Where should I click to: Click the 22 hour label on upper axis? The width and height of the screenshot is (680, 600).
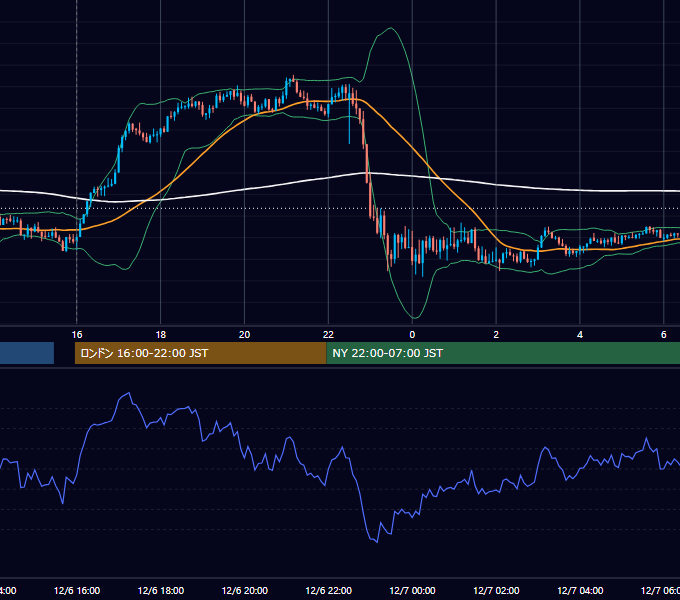coord(328,335)
